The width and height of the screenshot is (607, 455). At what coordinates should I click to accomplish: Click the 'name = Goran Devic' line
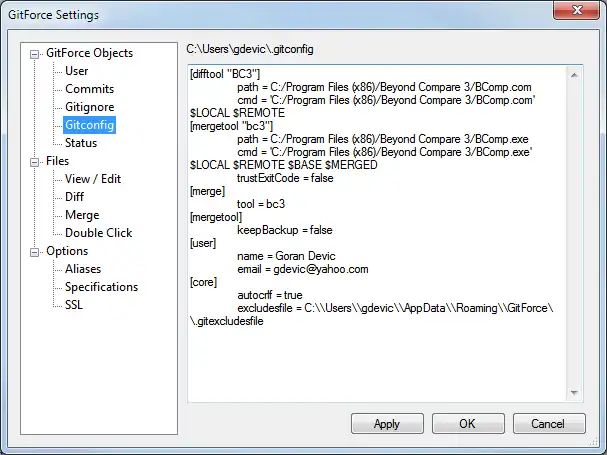286,256
